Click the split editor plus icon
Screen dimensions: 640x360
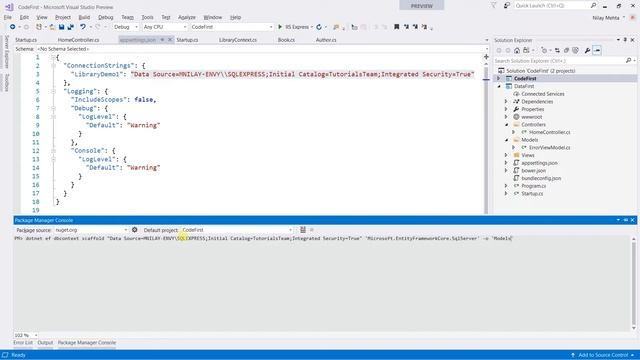click(x=486, y=57)
